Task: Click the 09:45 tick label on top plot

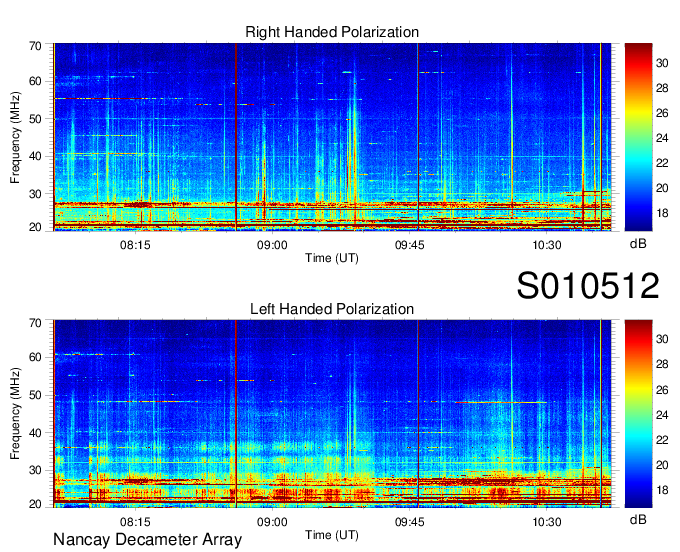Action: [409, 245]
